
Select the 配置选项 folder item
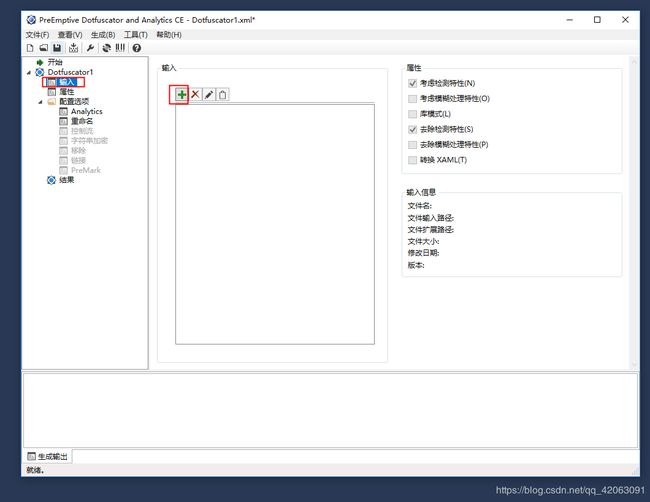[74, 102]
